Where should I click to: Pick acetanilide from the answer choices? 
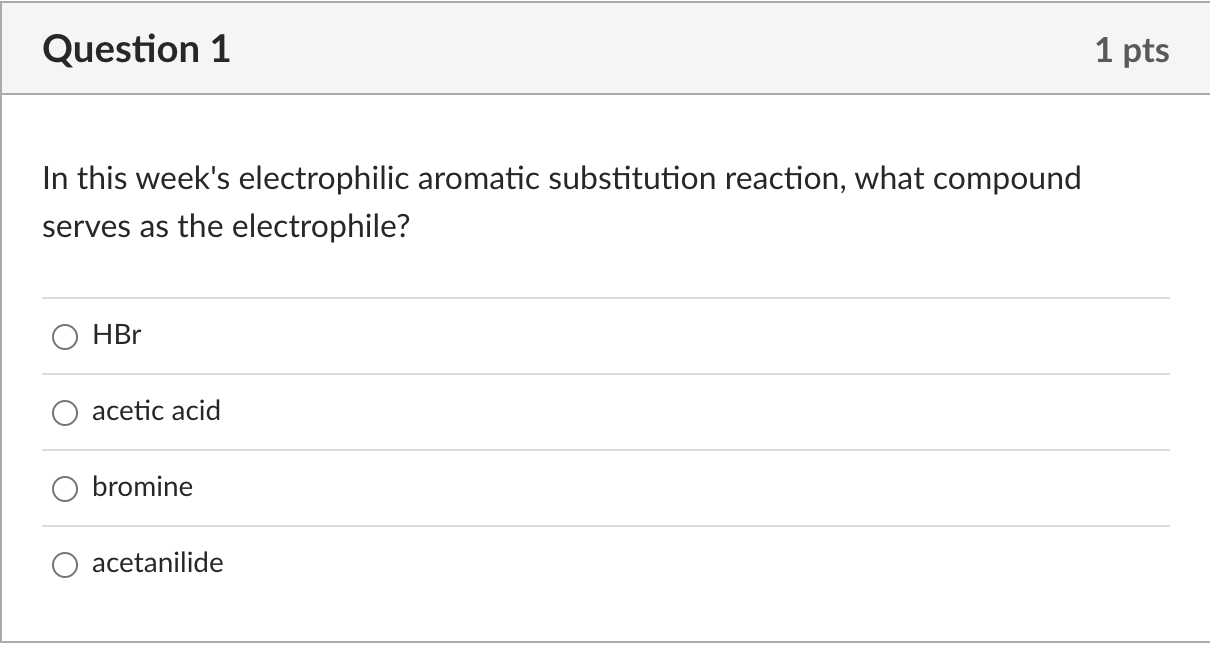65,564
